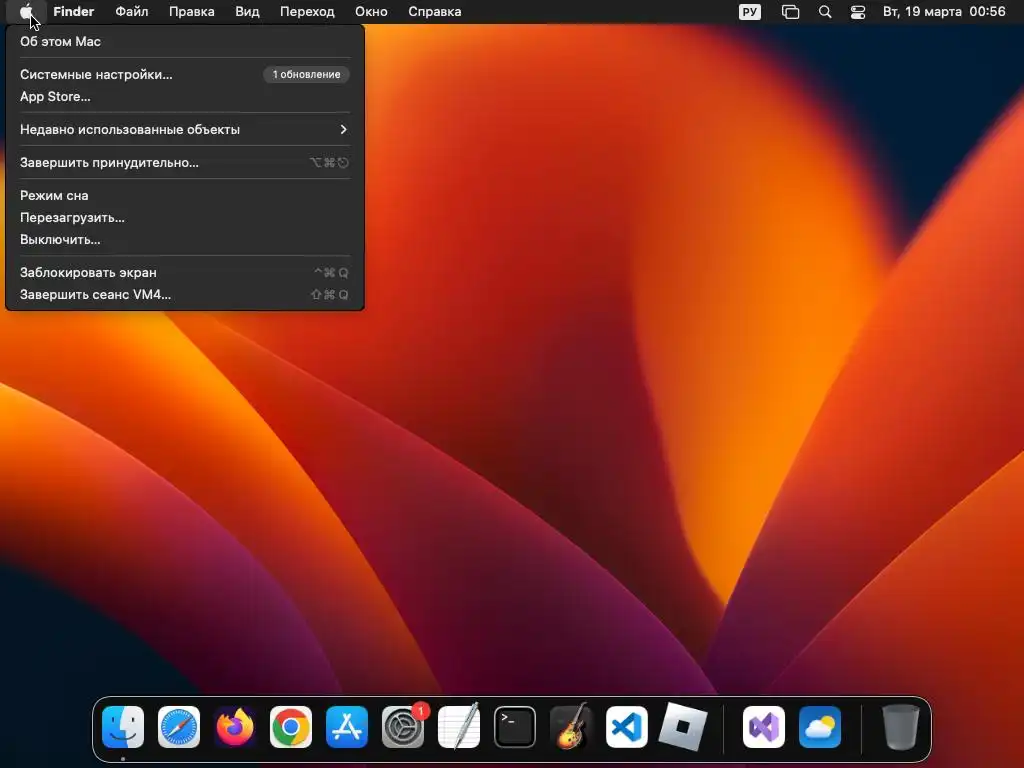Launch TextEdit from the Dock
This screenshot has width=1024, height=768.
[x=458, y=727]
